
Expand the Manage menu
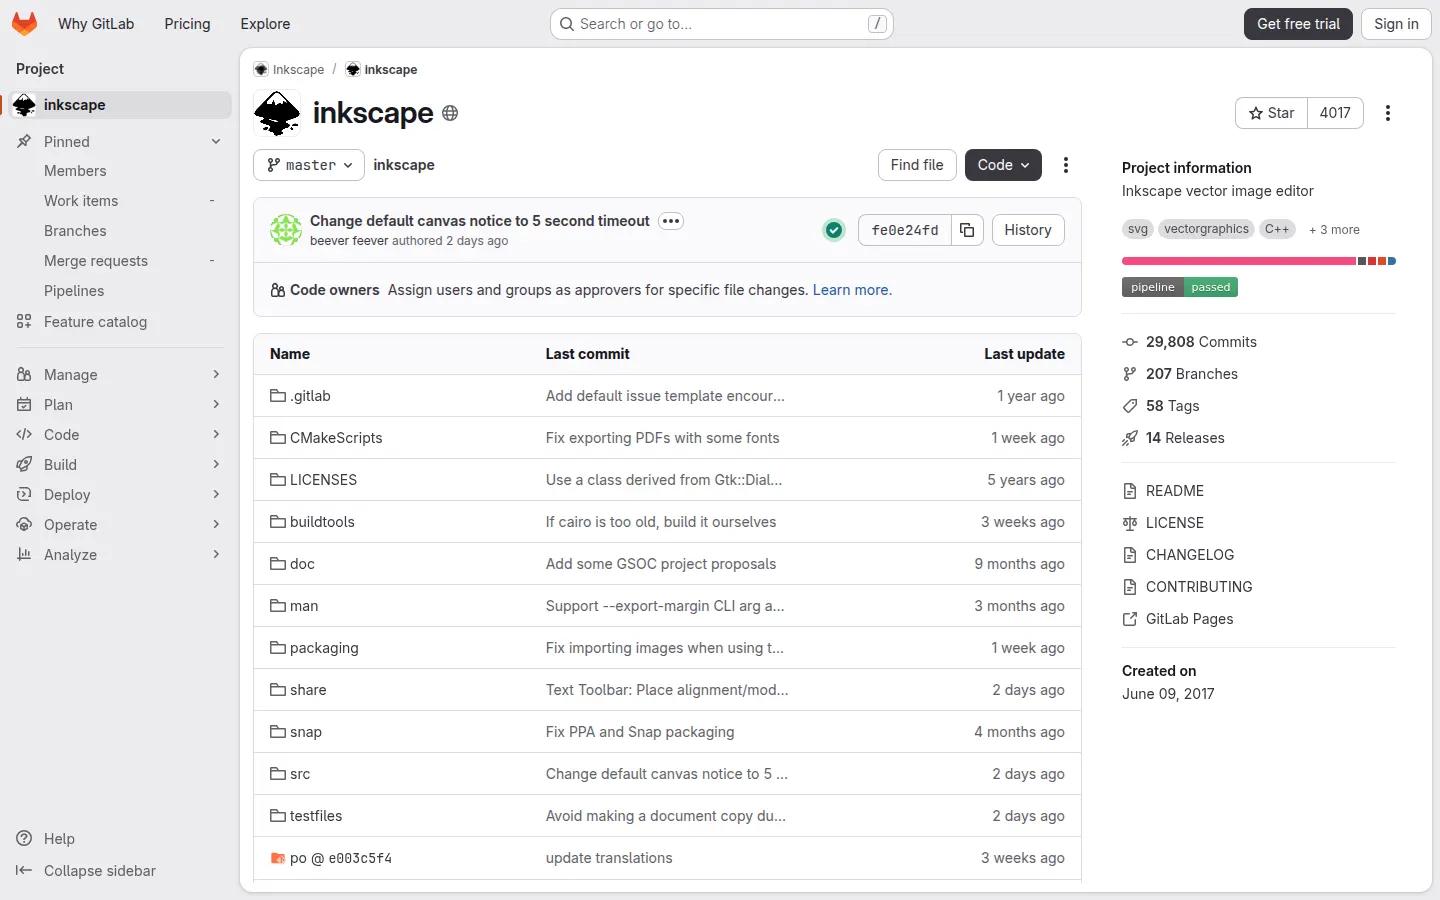point(120,375)
